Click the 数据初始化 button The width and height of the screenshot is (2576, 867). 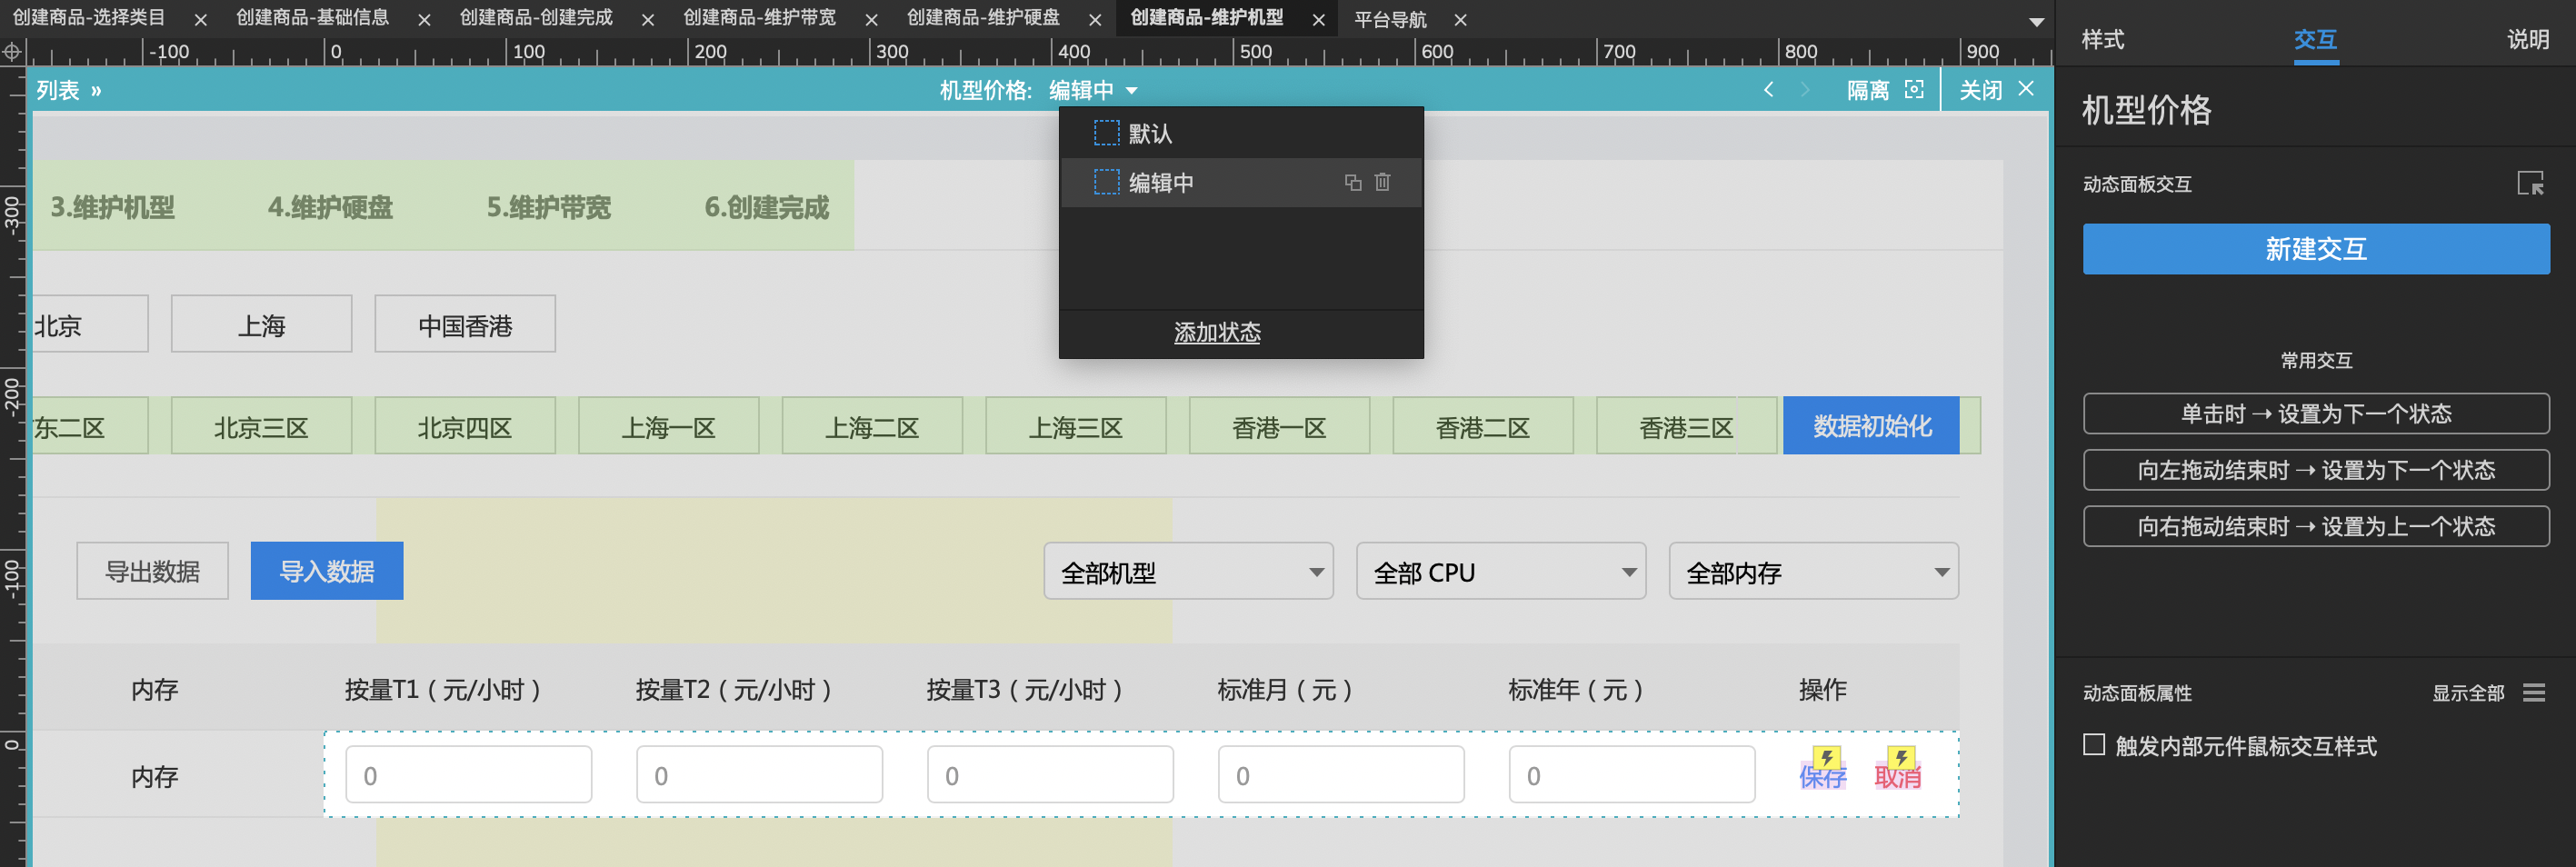pos(1871,426)
